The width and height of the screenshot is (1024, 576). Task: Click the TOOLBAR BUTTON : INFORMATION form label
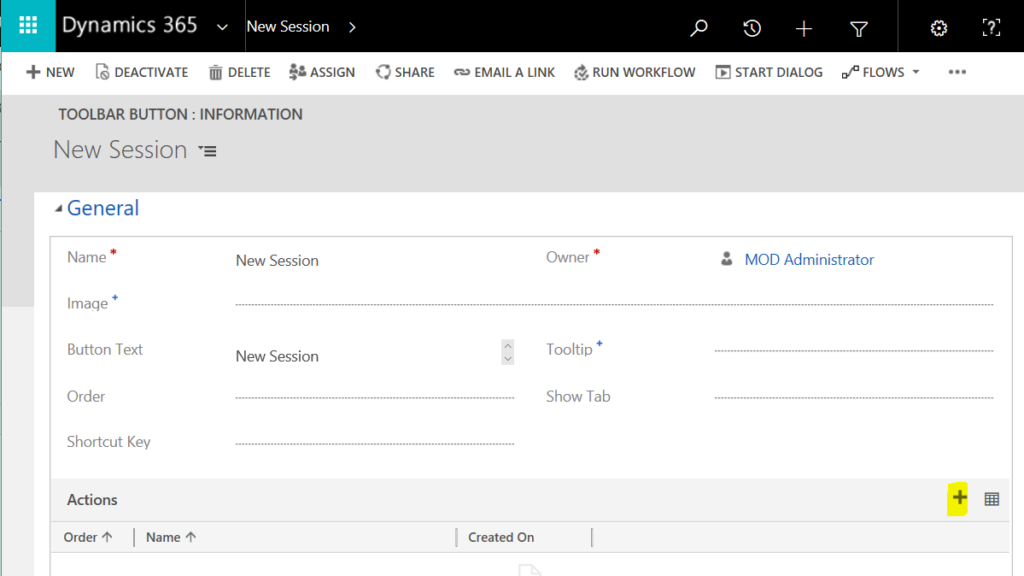(x=180, y=114)
